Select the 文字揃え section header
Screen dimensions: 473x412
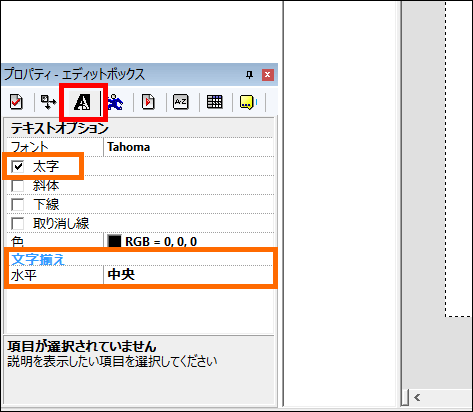point(38,259)
